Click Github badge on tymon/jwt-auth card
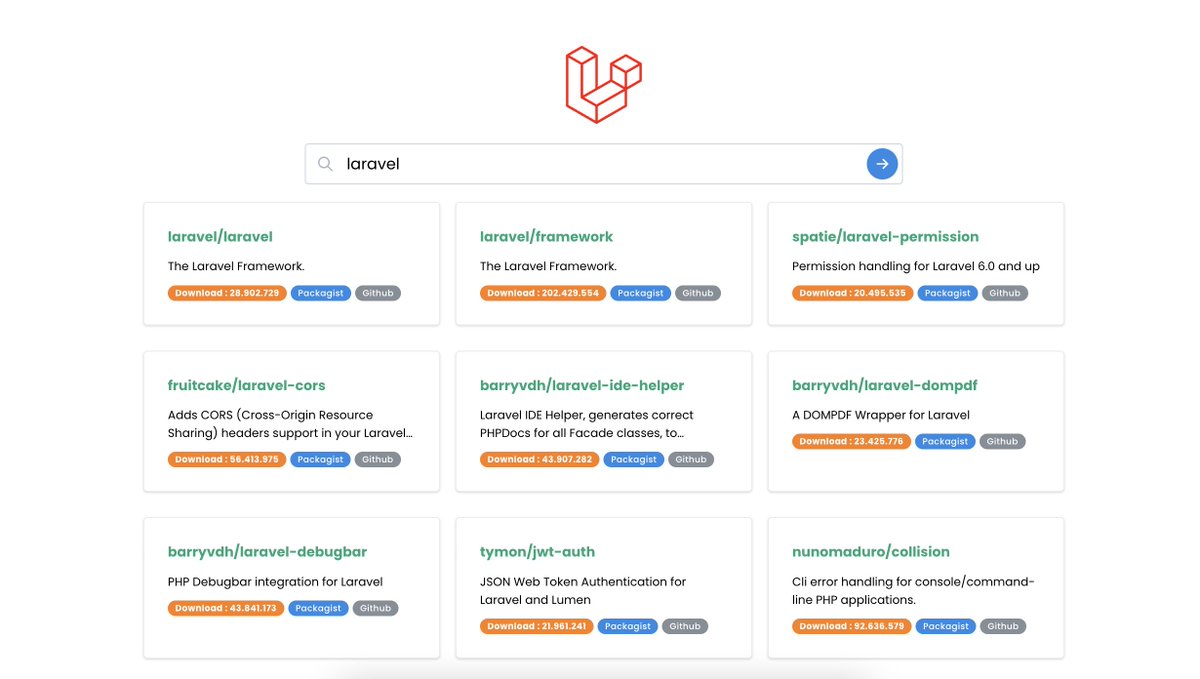 [x=685, y=626]
